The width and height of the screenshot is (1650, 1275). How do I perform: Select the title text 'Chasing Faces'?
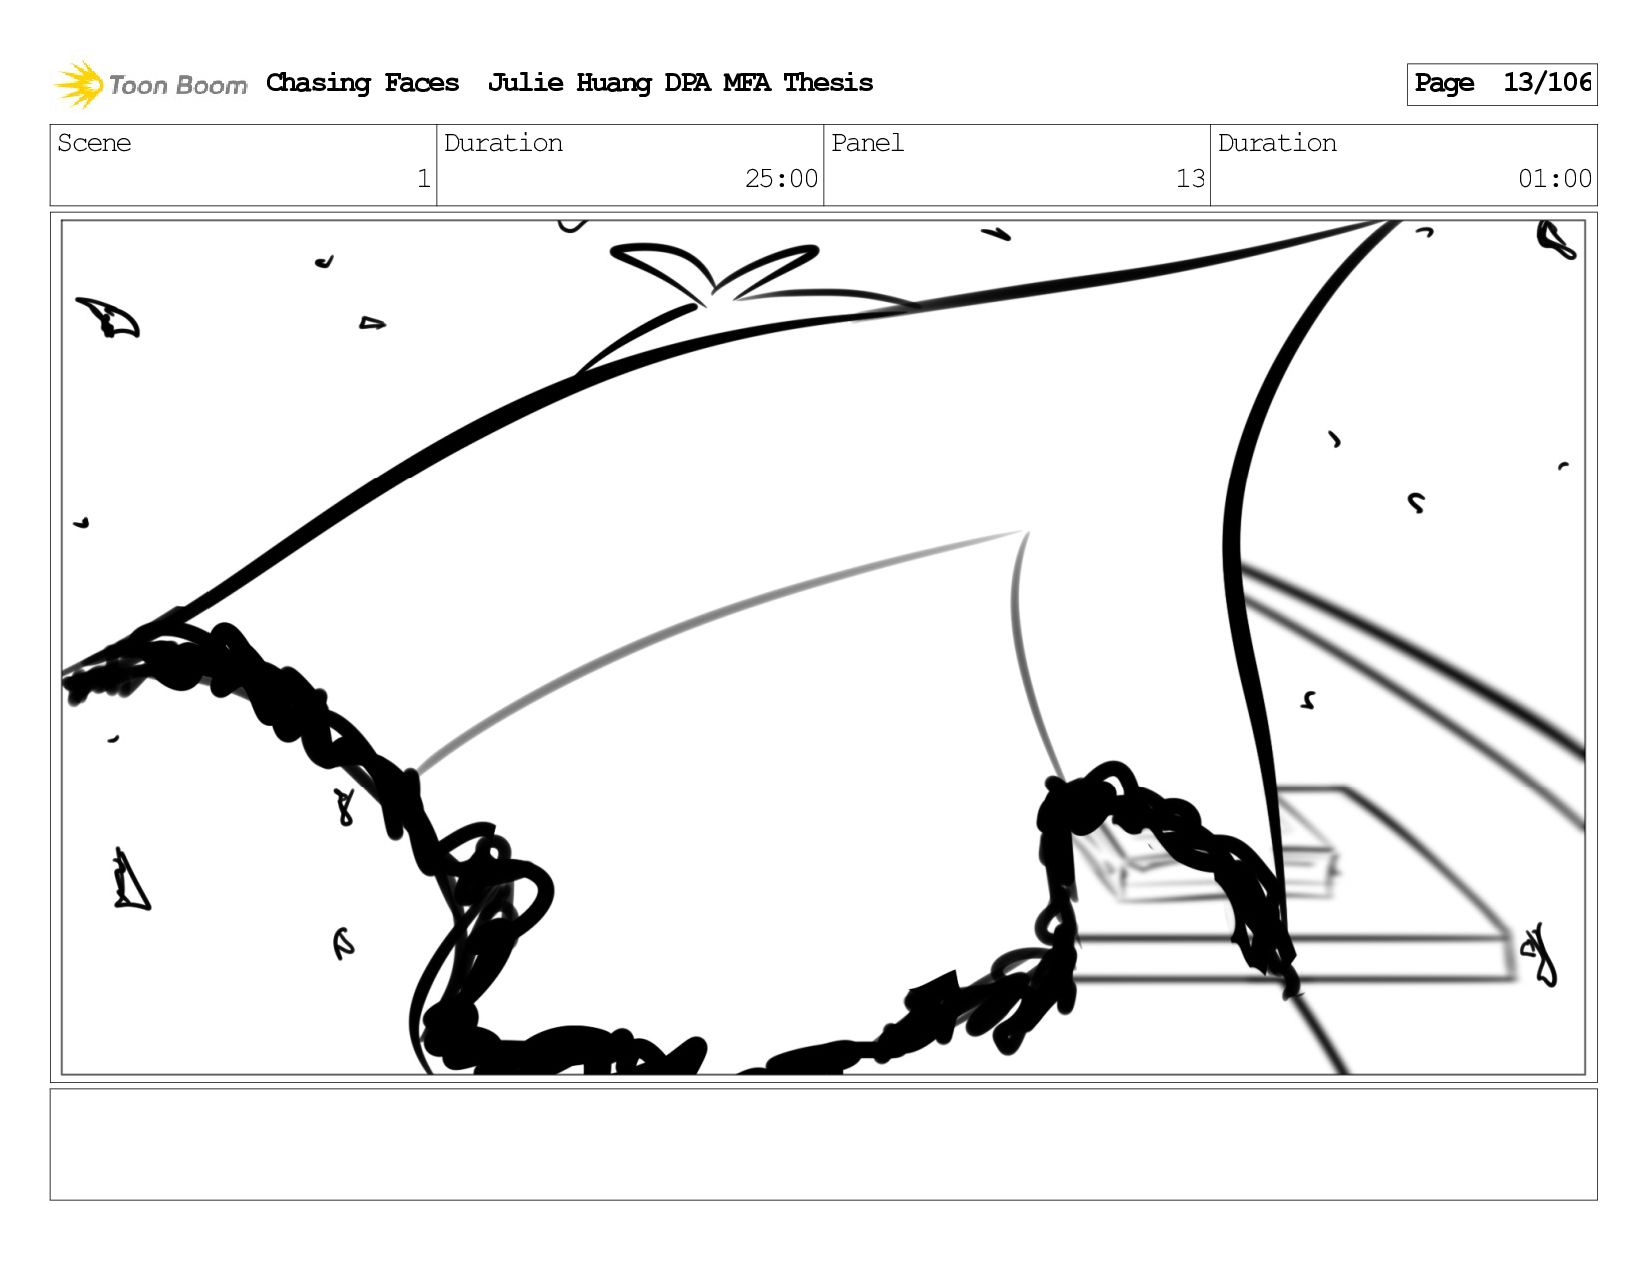coord(363,83)
